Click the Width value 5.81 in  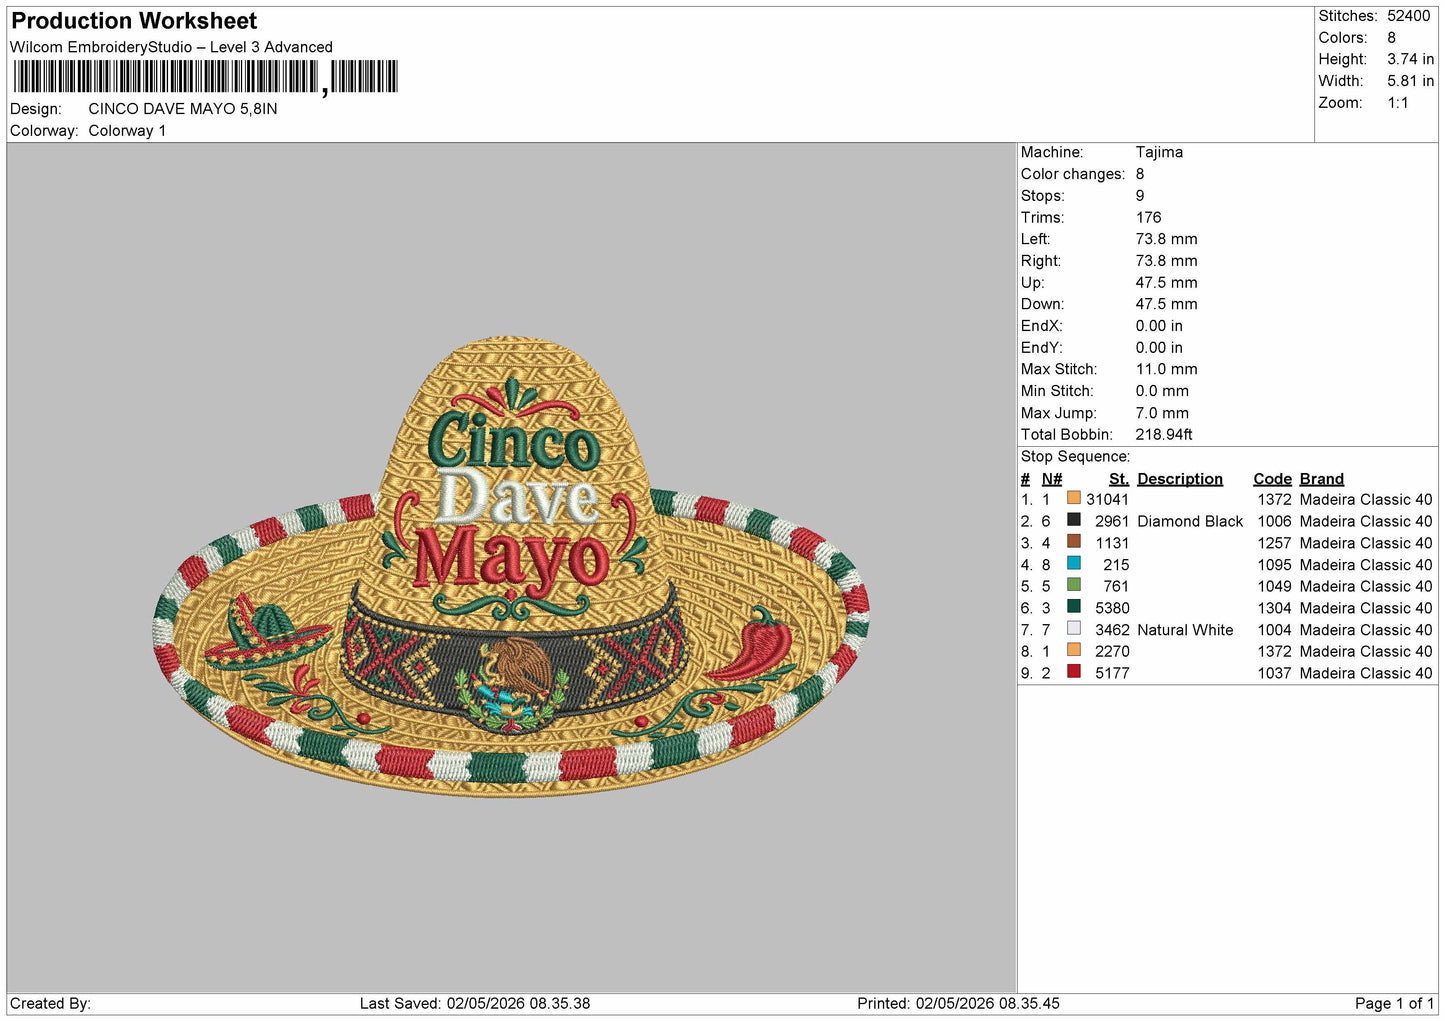tap(1410, 81)
